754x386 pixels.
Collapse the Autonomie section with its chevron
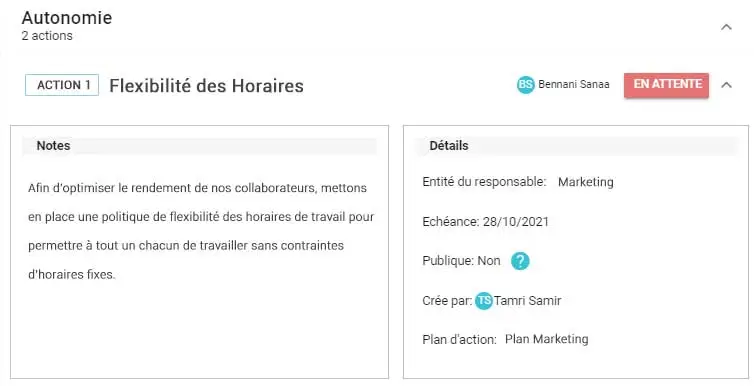[726, 27]
